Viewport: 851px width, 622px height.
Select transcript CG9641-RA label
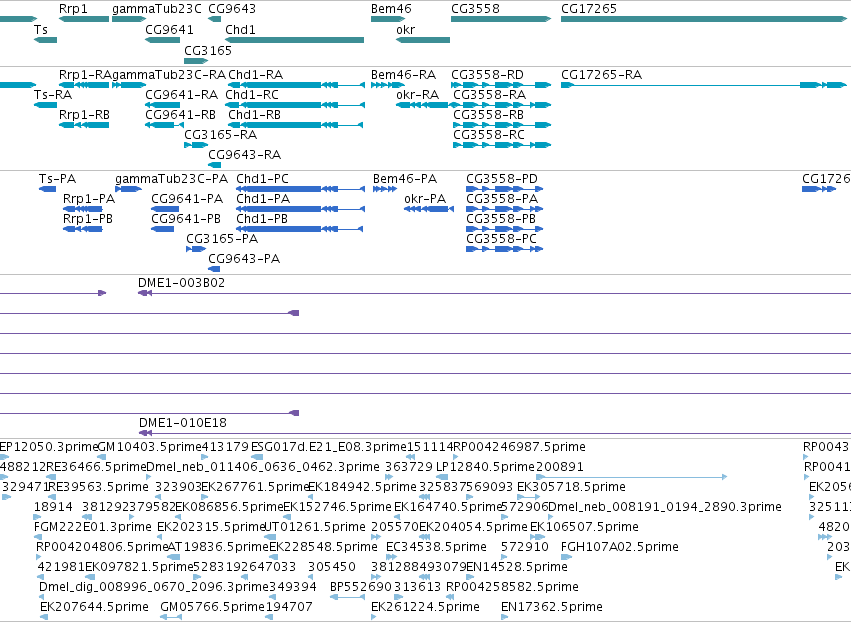tap(181, 94)
